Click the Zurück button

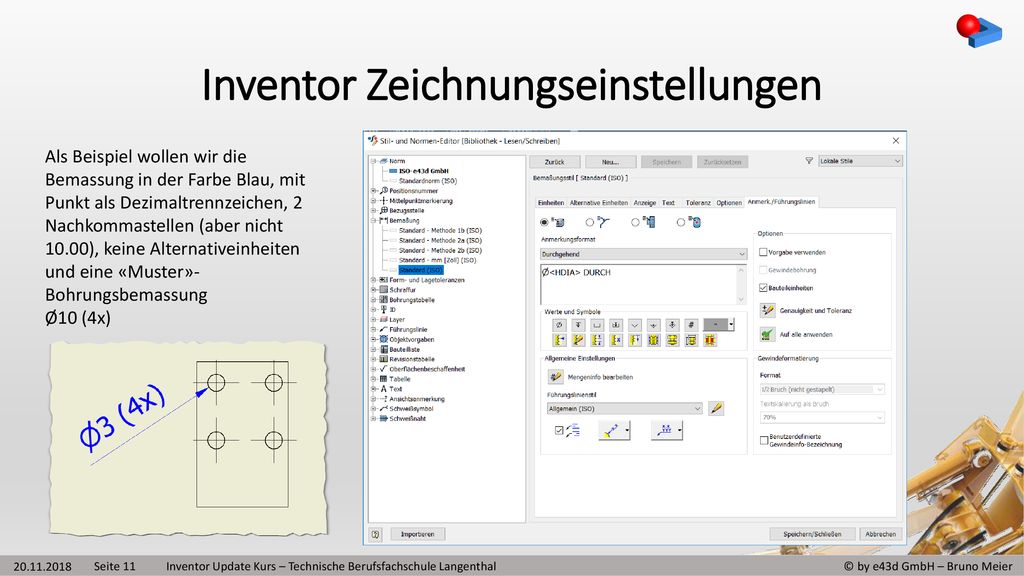[554, 162]
